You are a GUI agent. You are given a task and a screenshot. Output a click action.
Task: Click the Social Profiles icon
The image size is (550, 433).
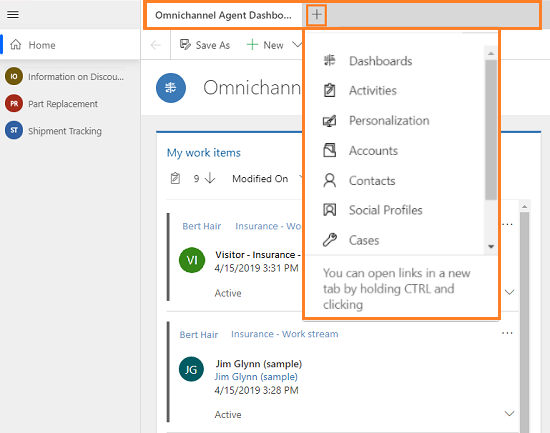[329, 210]
